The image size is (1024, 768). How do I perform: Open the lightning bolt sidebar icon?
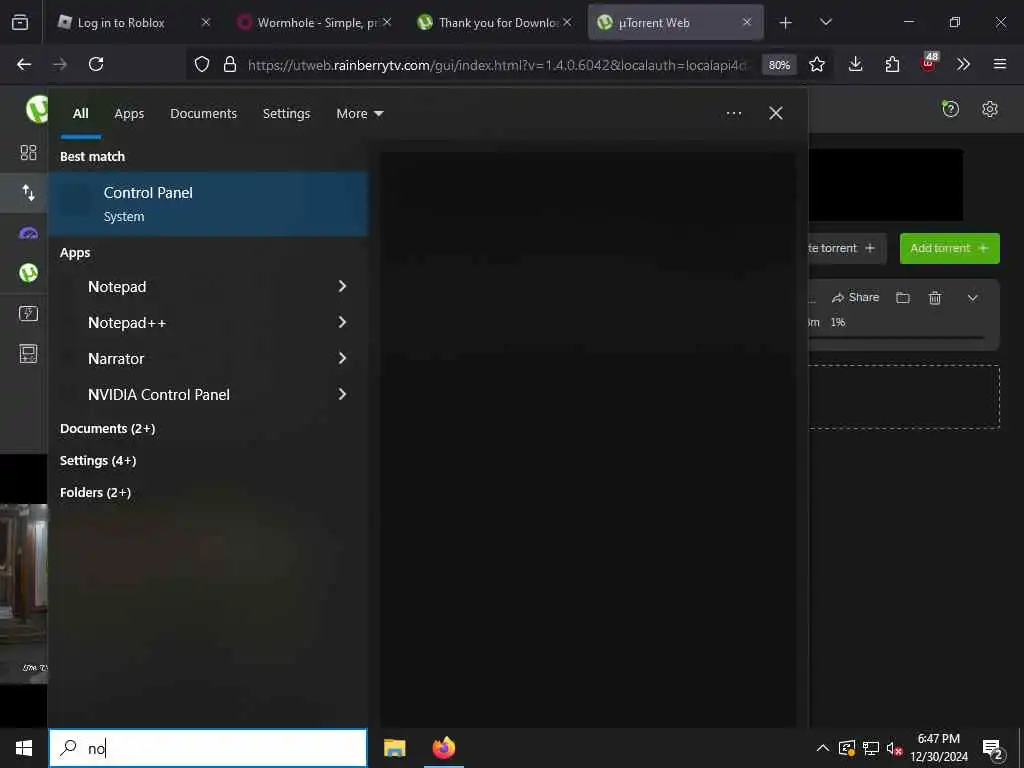[28, 313]
